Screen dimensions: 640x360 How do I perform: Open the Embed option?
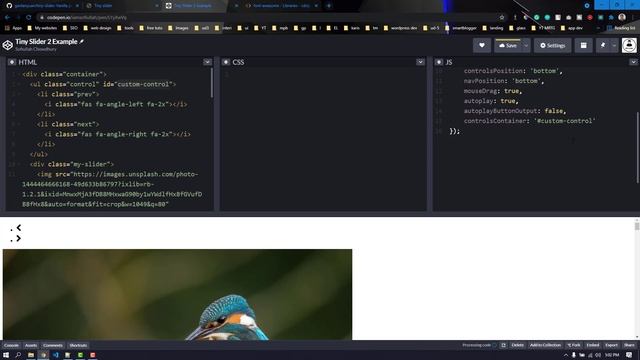point(593,345)
